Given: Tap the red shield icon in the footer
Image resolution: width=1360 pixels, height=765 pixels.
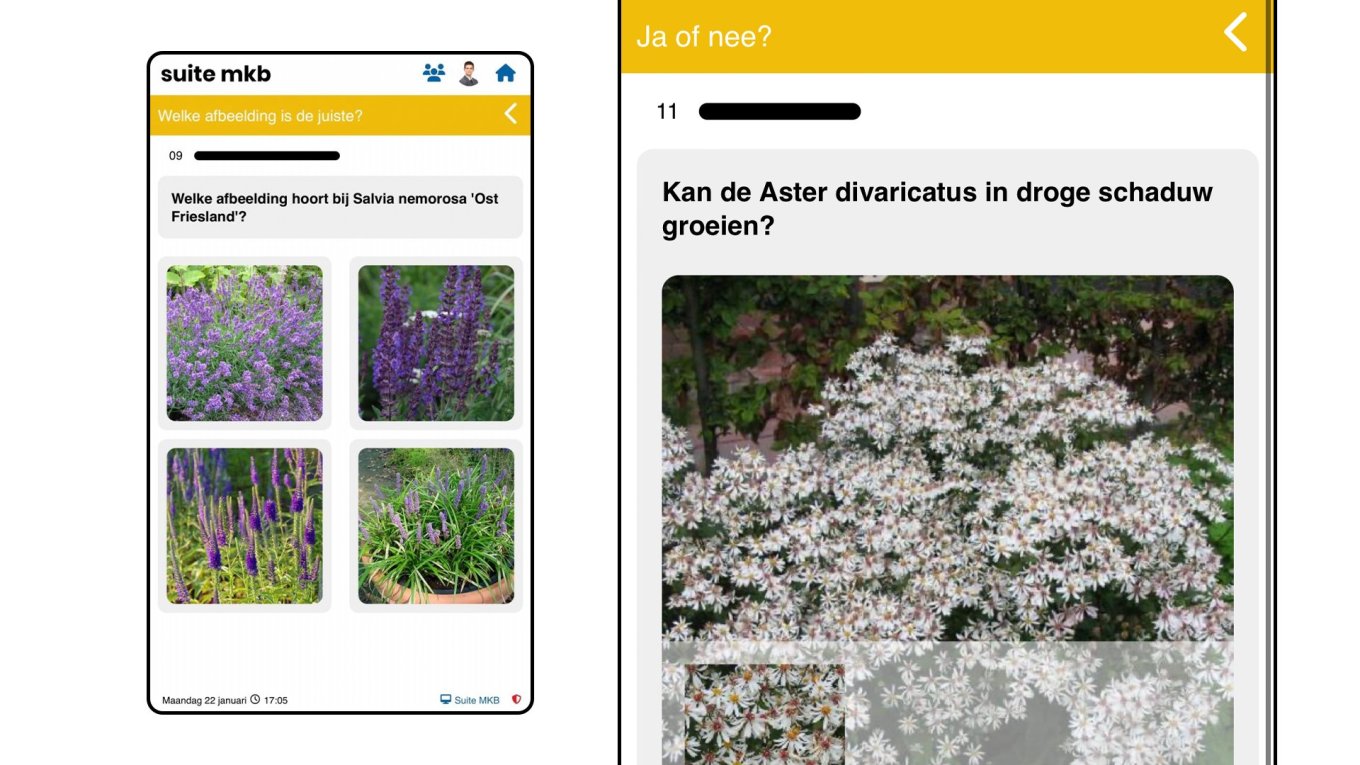Looking at the screenshot, I should coord(518,700).
